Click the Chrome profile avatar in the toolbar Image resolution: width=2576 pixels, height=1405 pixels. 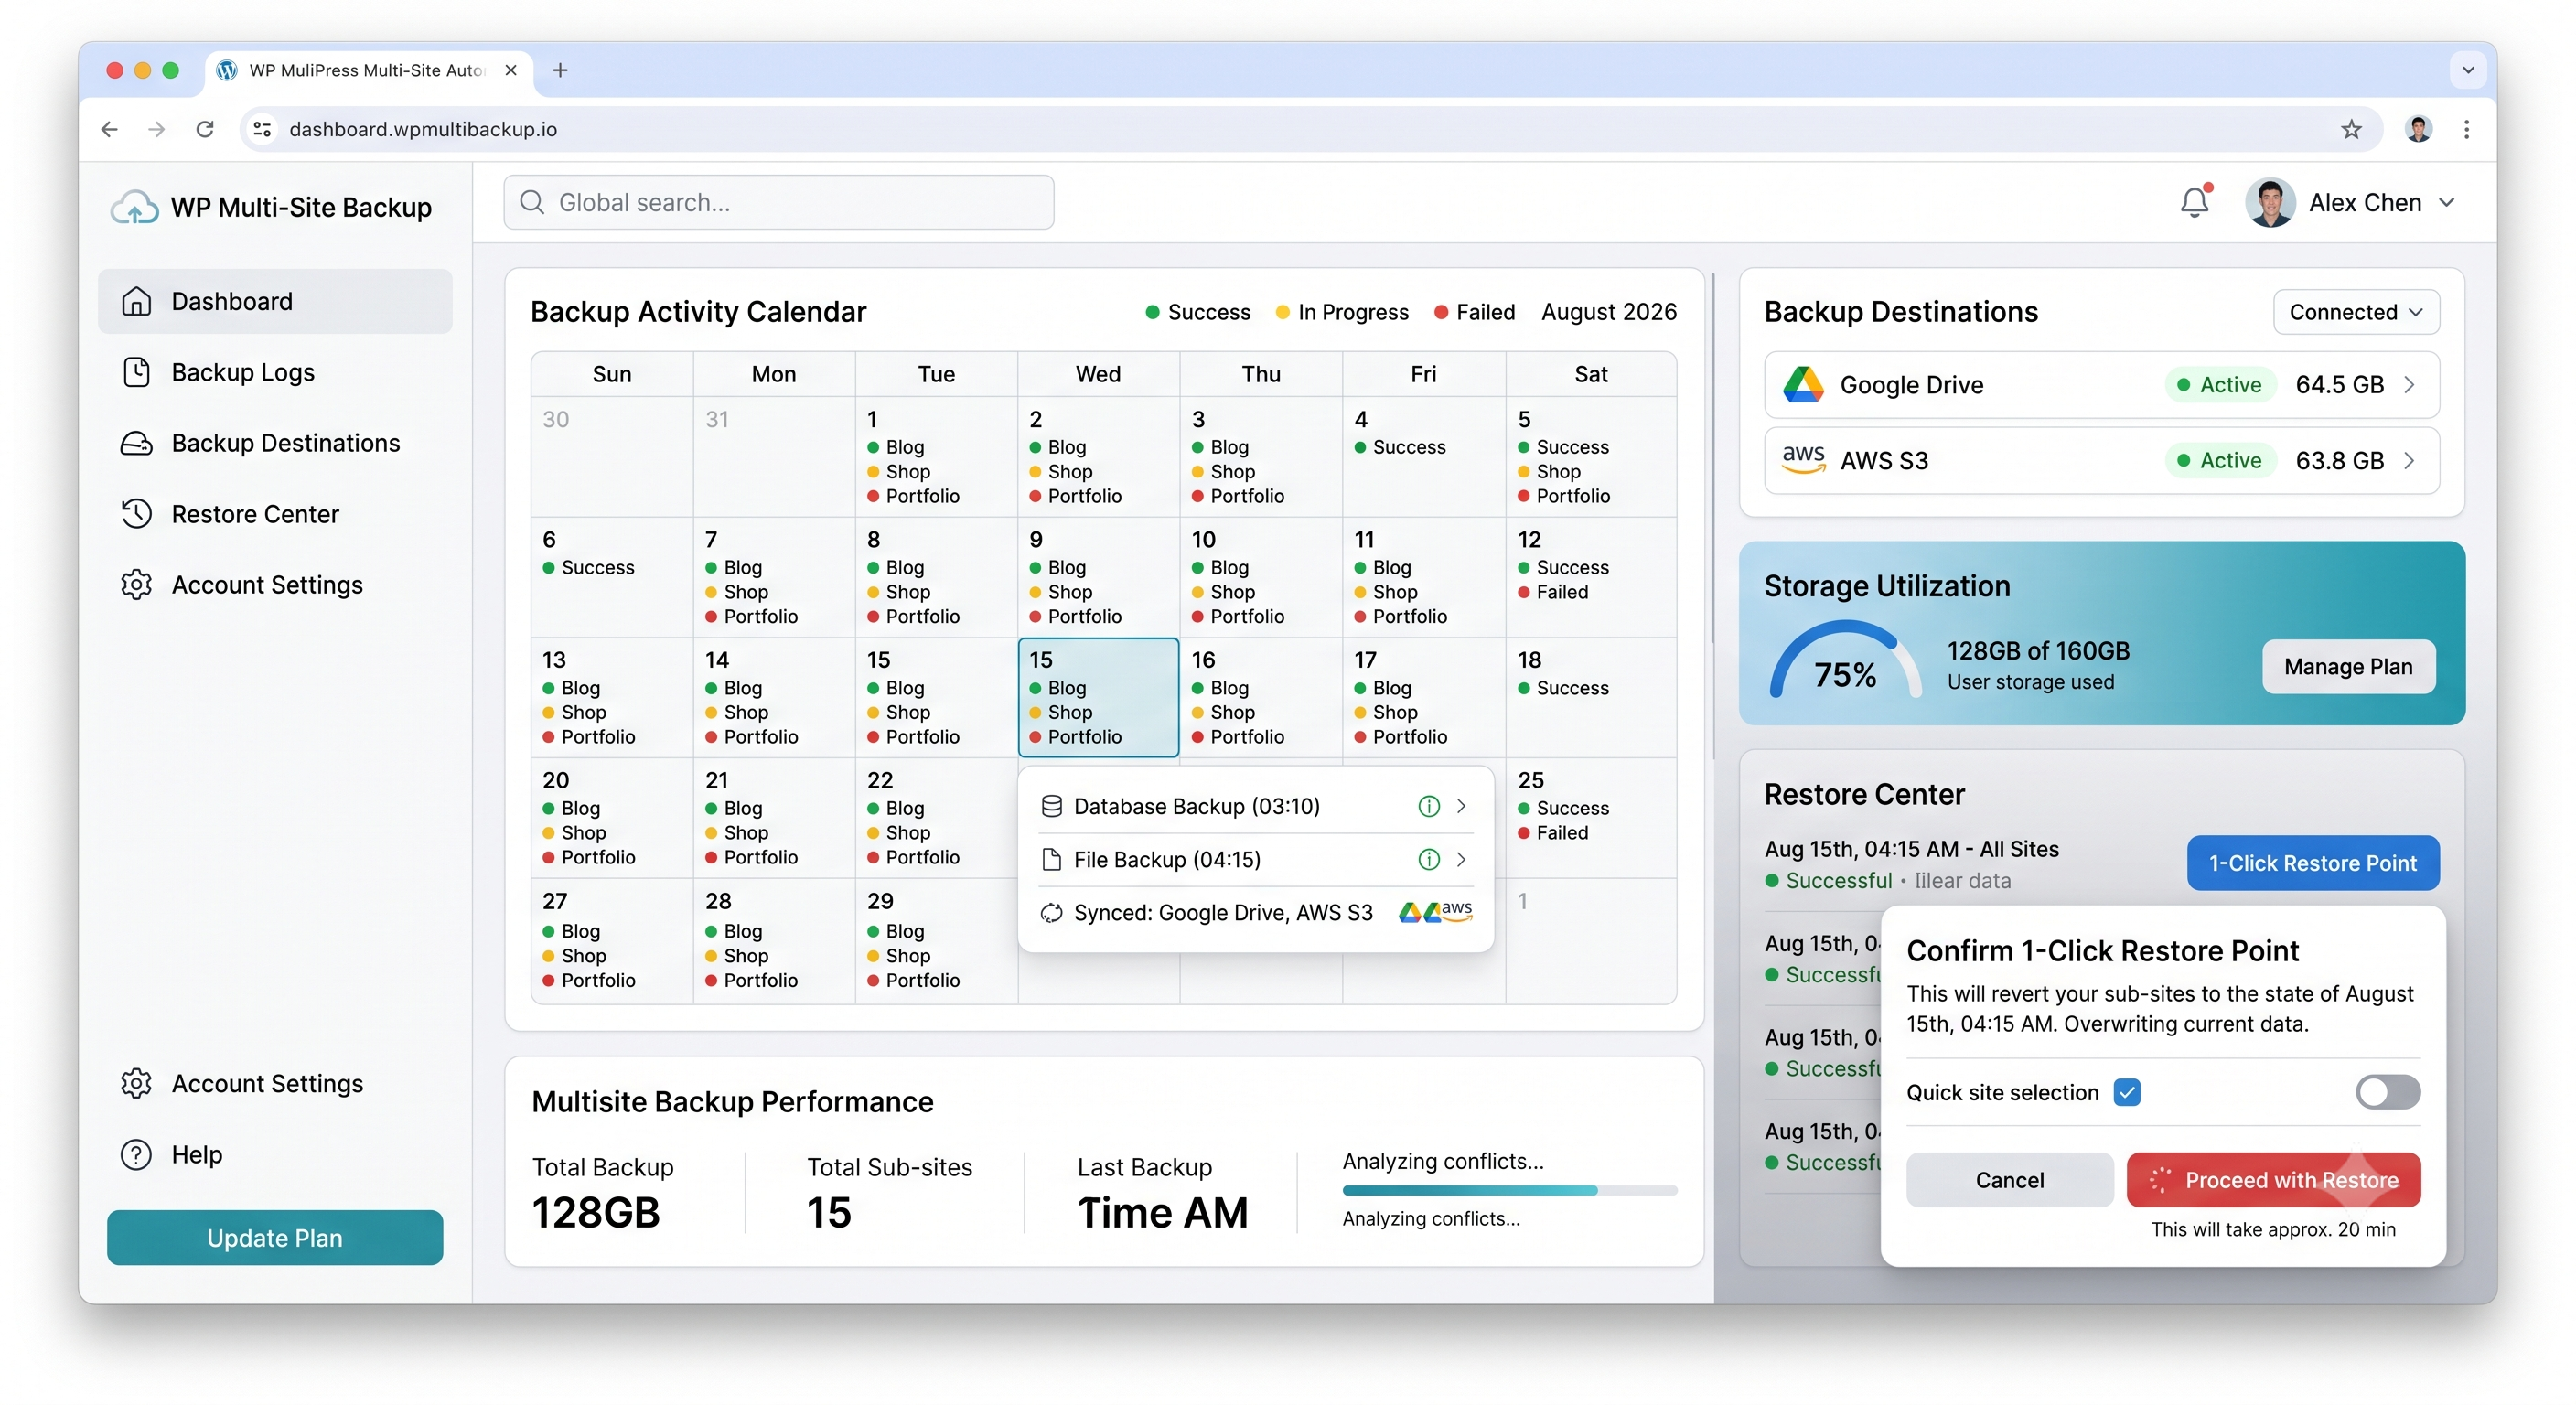[x=2418, y=129]
